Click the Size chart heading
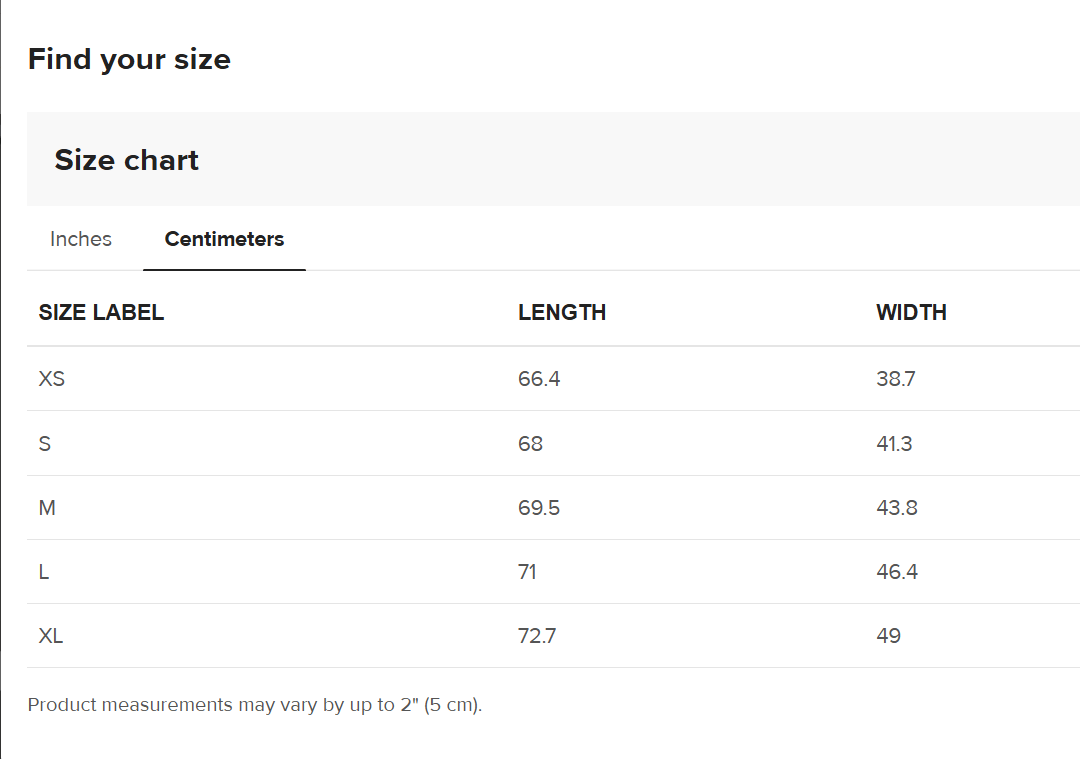Image resolution: width=1080 pixels, height=759 pixels. (x=127, y=160)
